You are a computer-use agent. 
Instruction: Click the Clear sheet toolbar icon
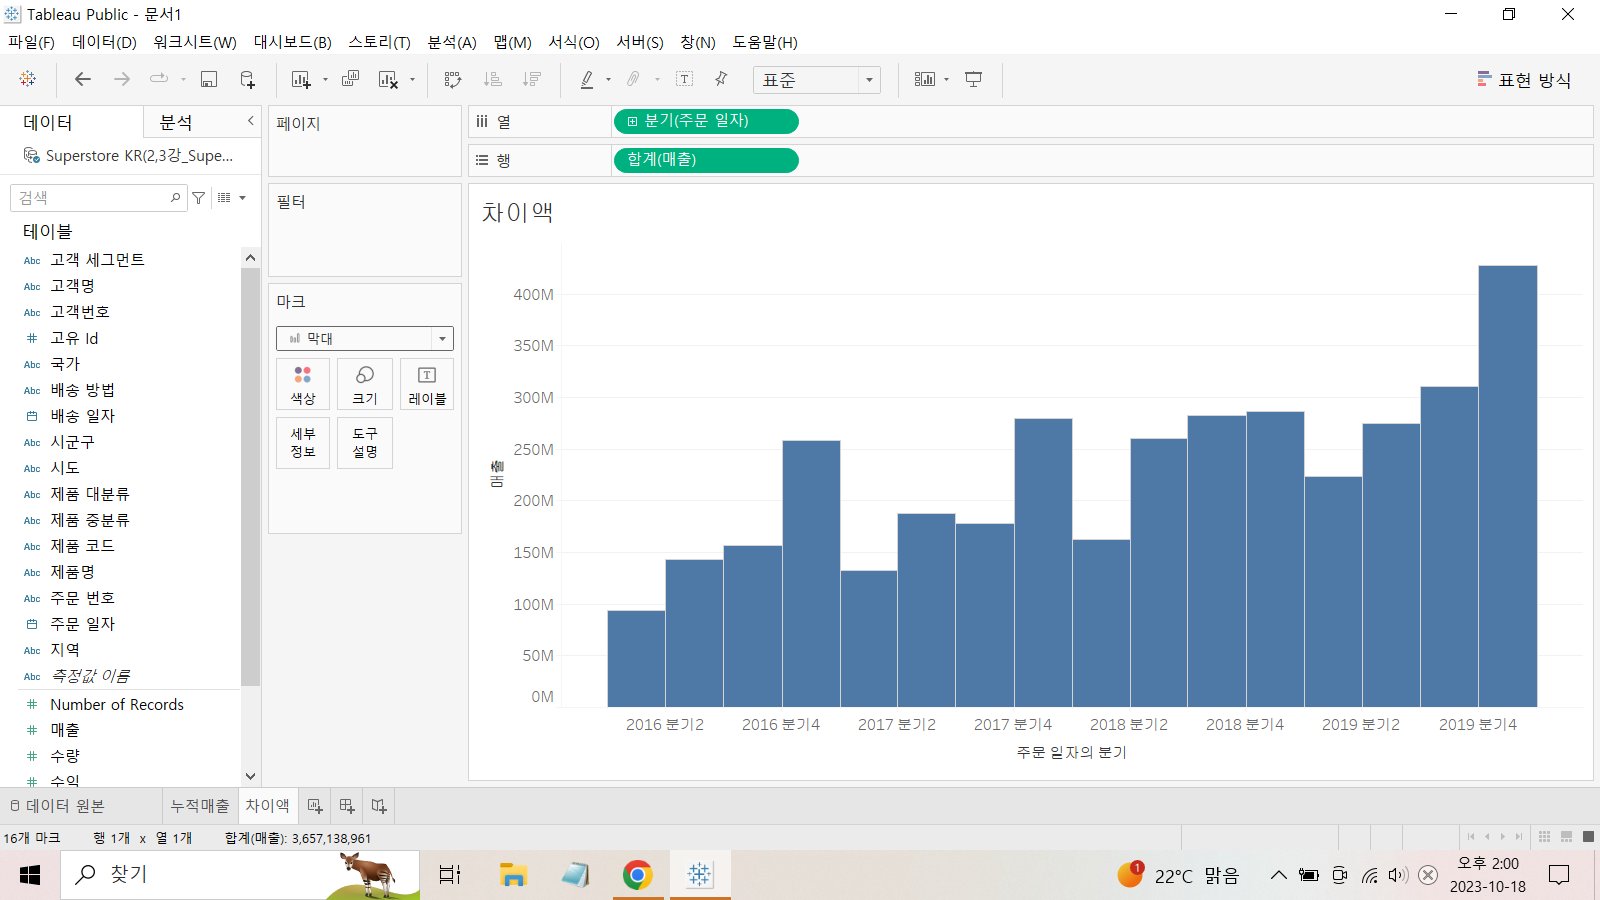point(389,79)
